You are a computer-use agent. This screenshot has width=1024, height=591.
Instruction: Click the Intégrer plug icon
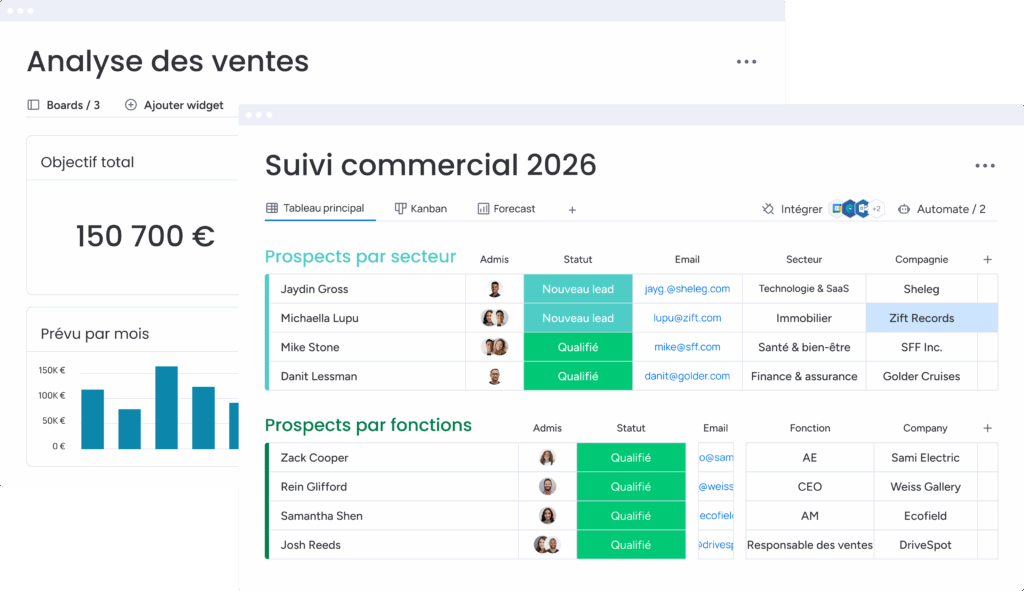point(768,209)
